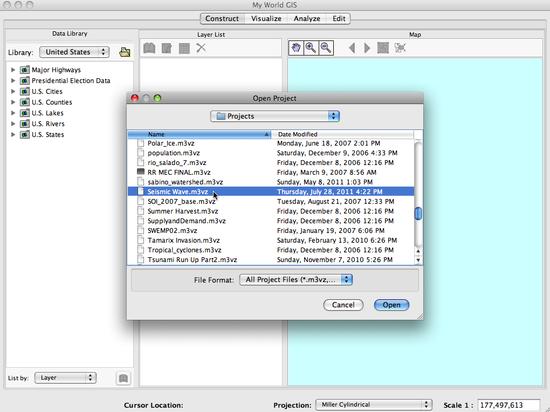Click the Presidential Election Data layer icon
The height and width of the screenshot is (412, 550).
pyautogui.click(x=25, y=81)
